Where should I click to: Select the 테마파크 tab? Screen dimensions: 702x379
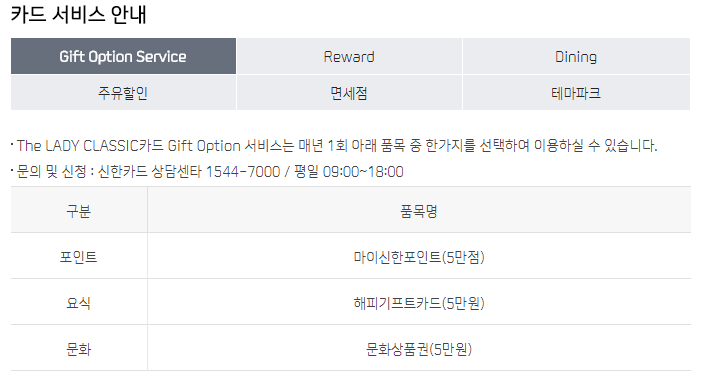(x=576, y=93)
